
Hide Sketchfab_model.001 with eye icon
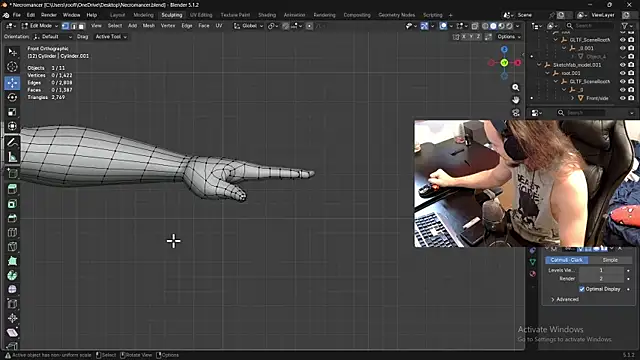622,65
